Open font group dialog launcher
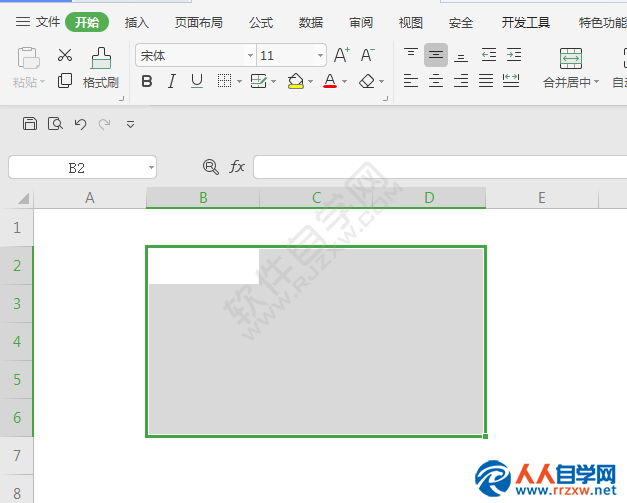This screenshot has height=503, width=627. point(385,98)
